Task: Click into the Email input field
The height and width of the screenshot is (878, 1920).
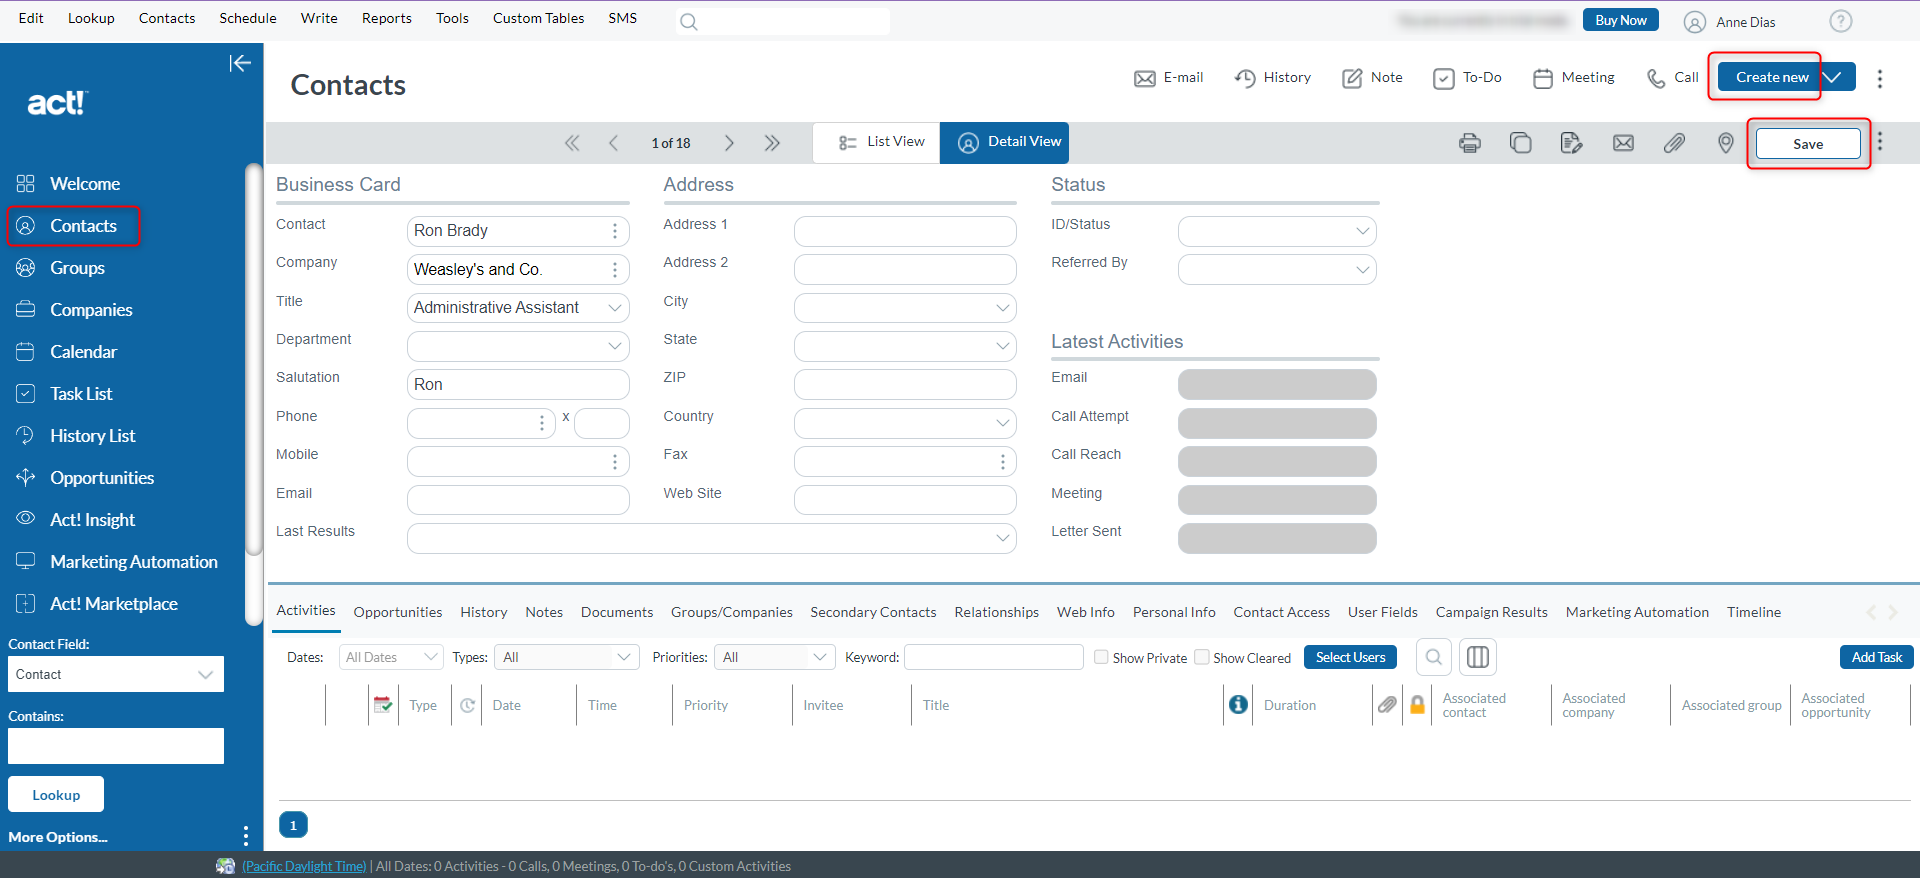Action: pyautogui.click(x=518, y=499)
